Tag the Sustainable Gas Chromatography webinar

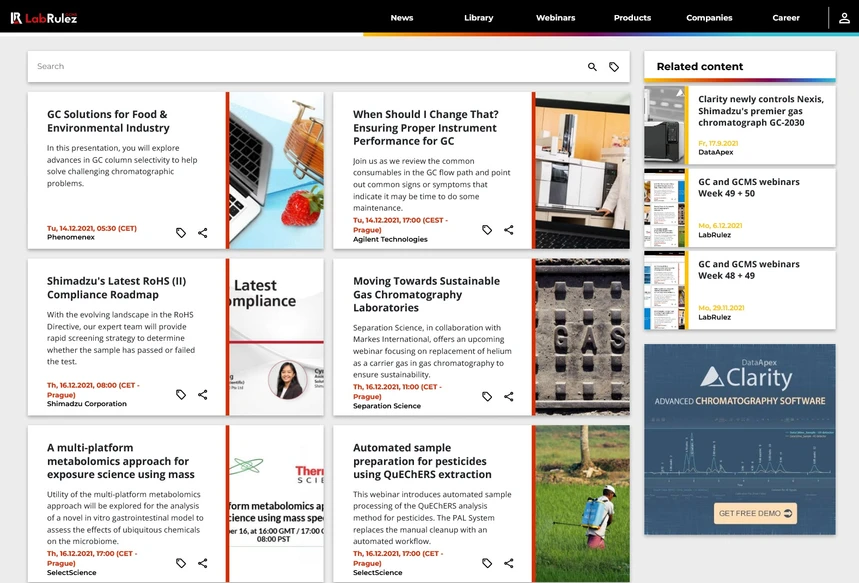point(487,396)
